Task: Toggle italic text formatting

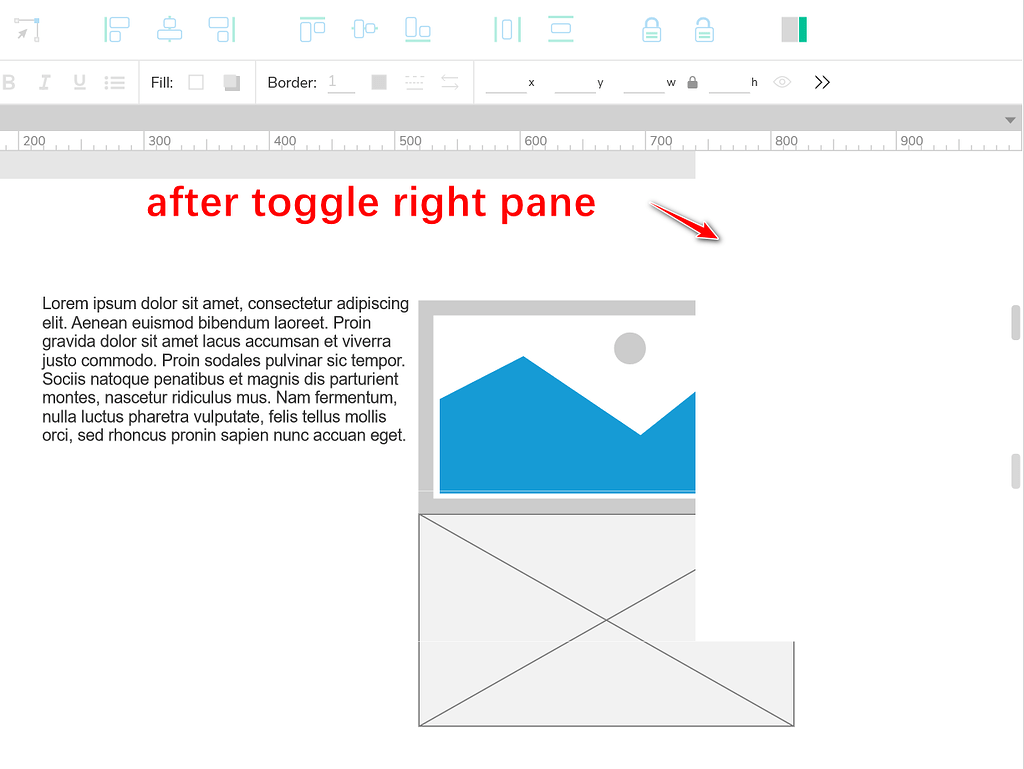Action: tap(44, 82)
